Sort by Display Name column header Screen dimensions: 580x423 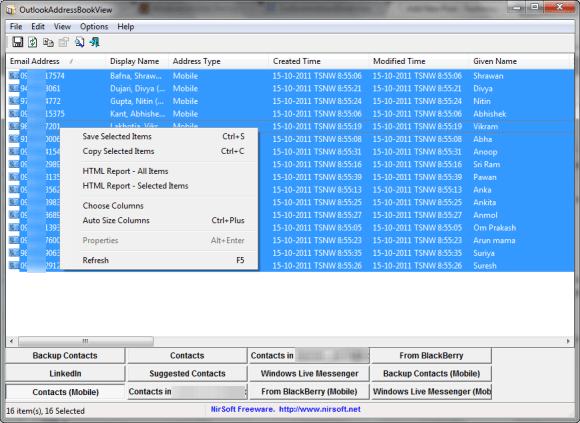(137, 61)
